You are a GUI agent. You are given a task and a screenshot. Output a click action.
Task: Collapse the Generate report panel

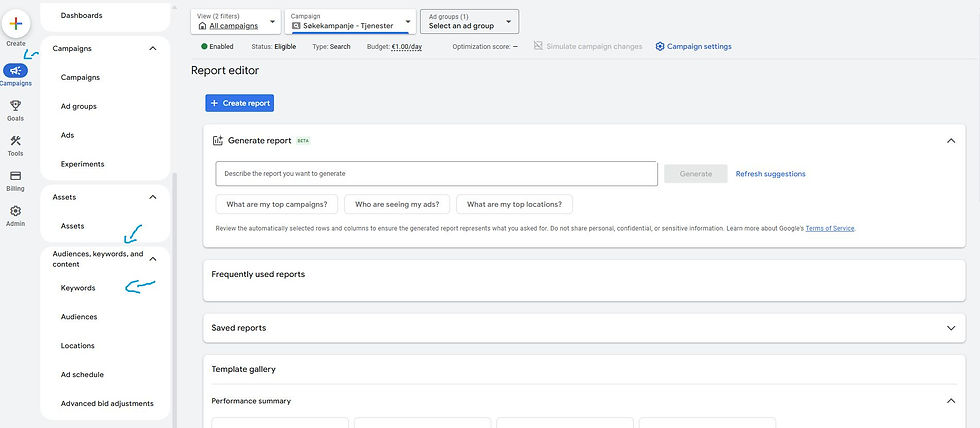(x=951, y=141)
